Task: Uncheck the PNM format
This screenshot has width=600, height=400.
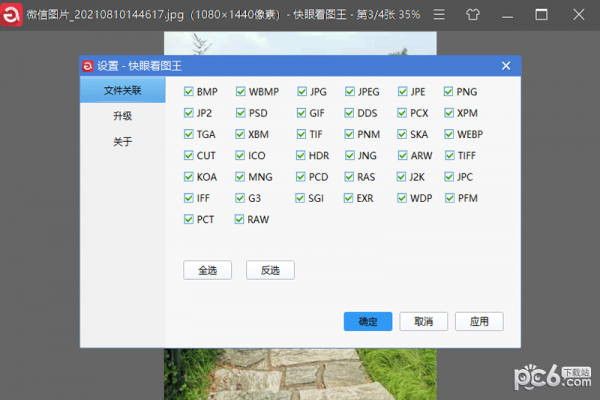Action: pyautogui.click(x=349, y=134)
